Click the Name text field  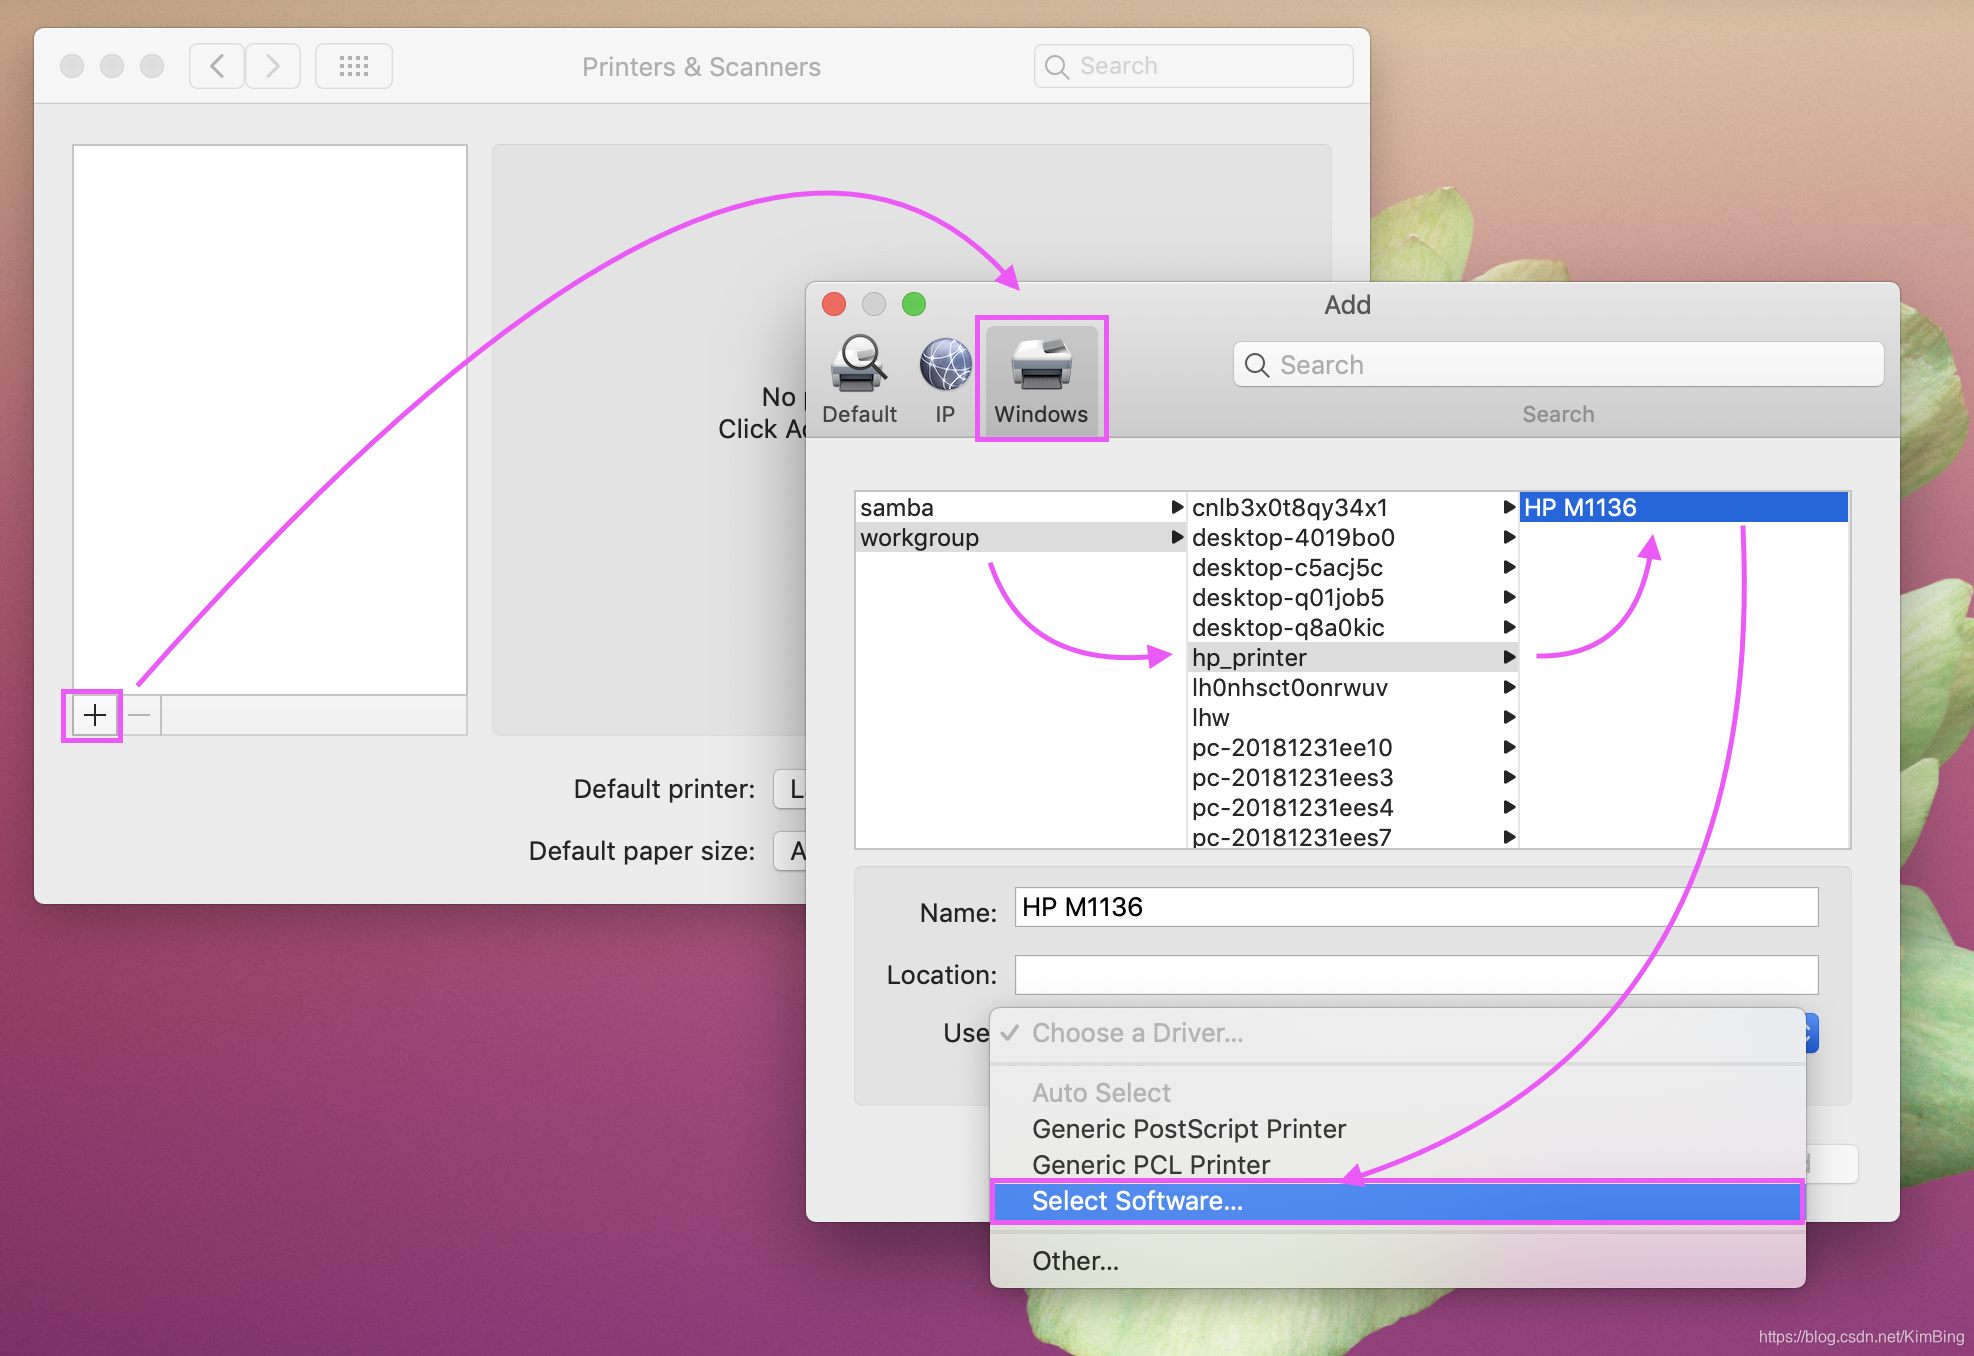point(1415,907)
